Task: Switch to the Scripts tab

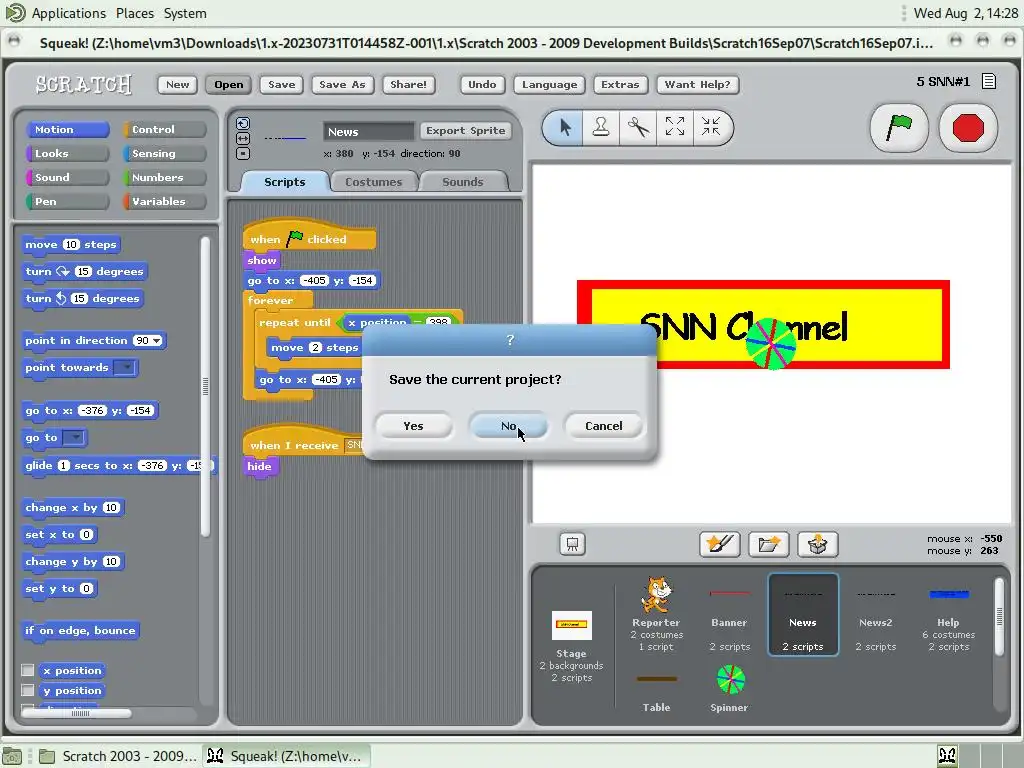Action: coord(285,182)
